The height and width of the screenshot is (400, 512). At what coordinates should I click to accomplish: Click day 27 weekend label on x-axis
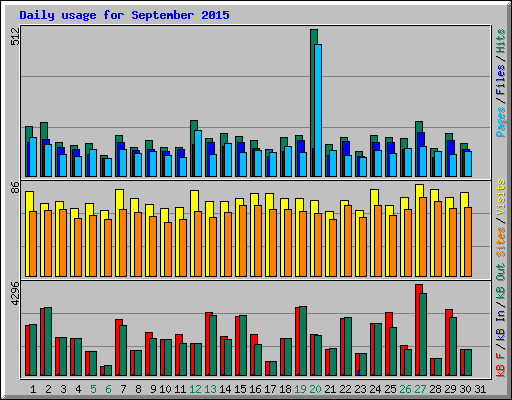tap(420, 389)
